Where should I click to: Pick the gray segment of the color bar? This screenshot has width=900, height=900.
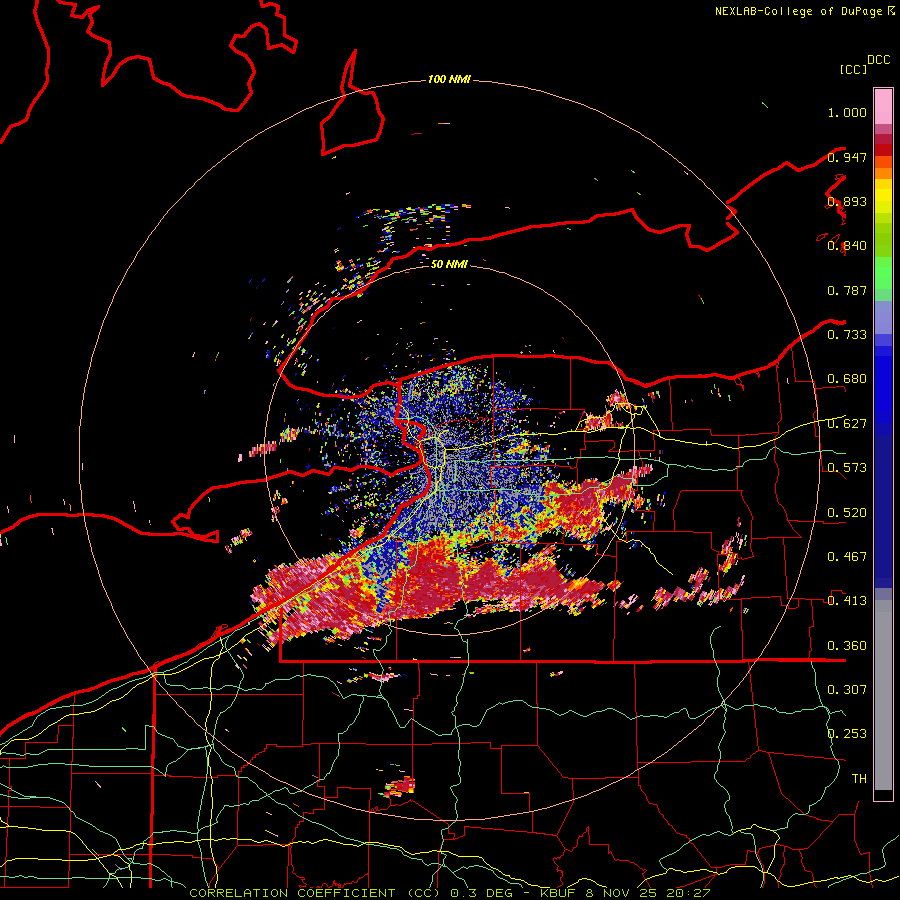(x=883, y=695)
